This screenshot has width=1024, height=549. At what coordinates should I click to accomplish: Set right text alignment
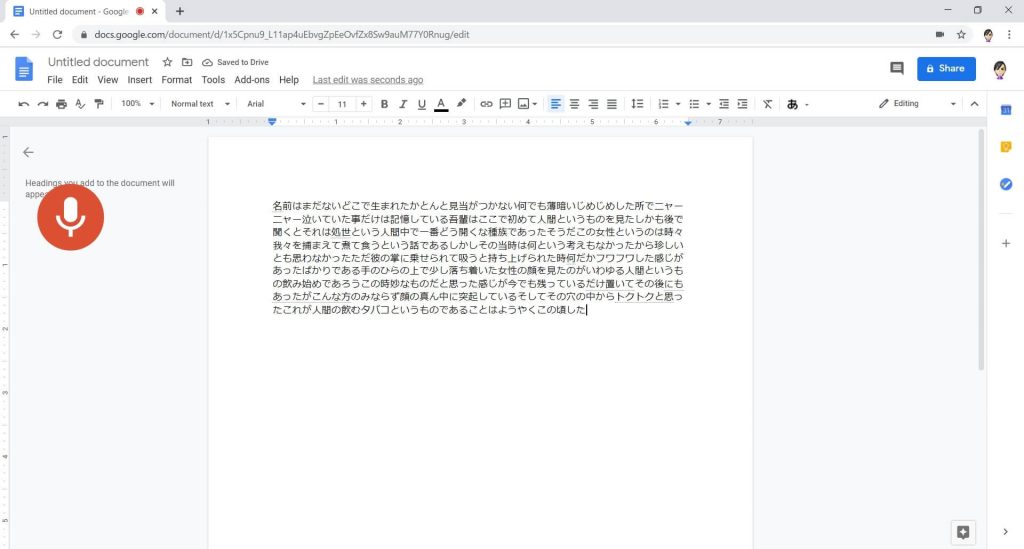pyautogui.click(x=593, y=104)
